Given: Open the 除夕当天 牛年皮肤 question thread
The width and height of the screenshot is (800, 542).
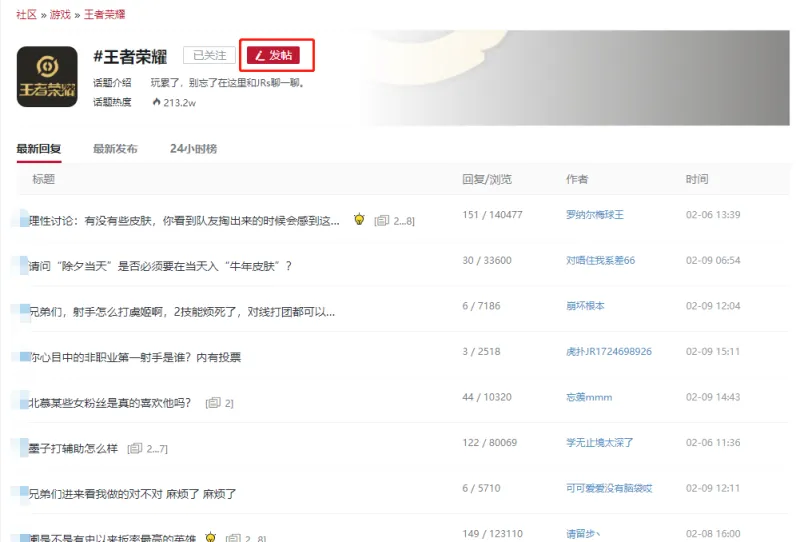Looking at the screenshot, I should pyautogui.click(x=160, y=266).
